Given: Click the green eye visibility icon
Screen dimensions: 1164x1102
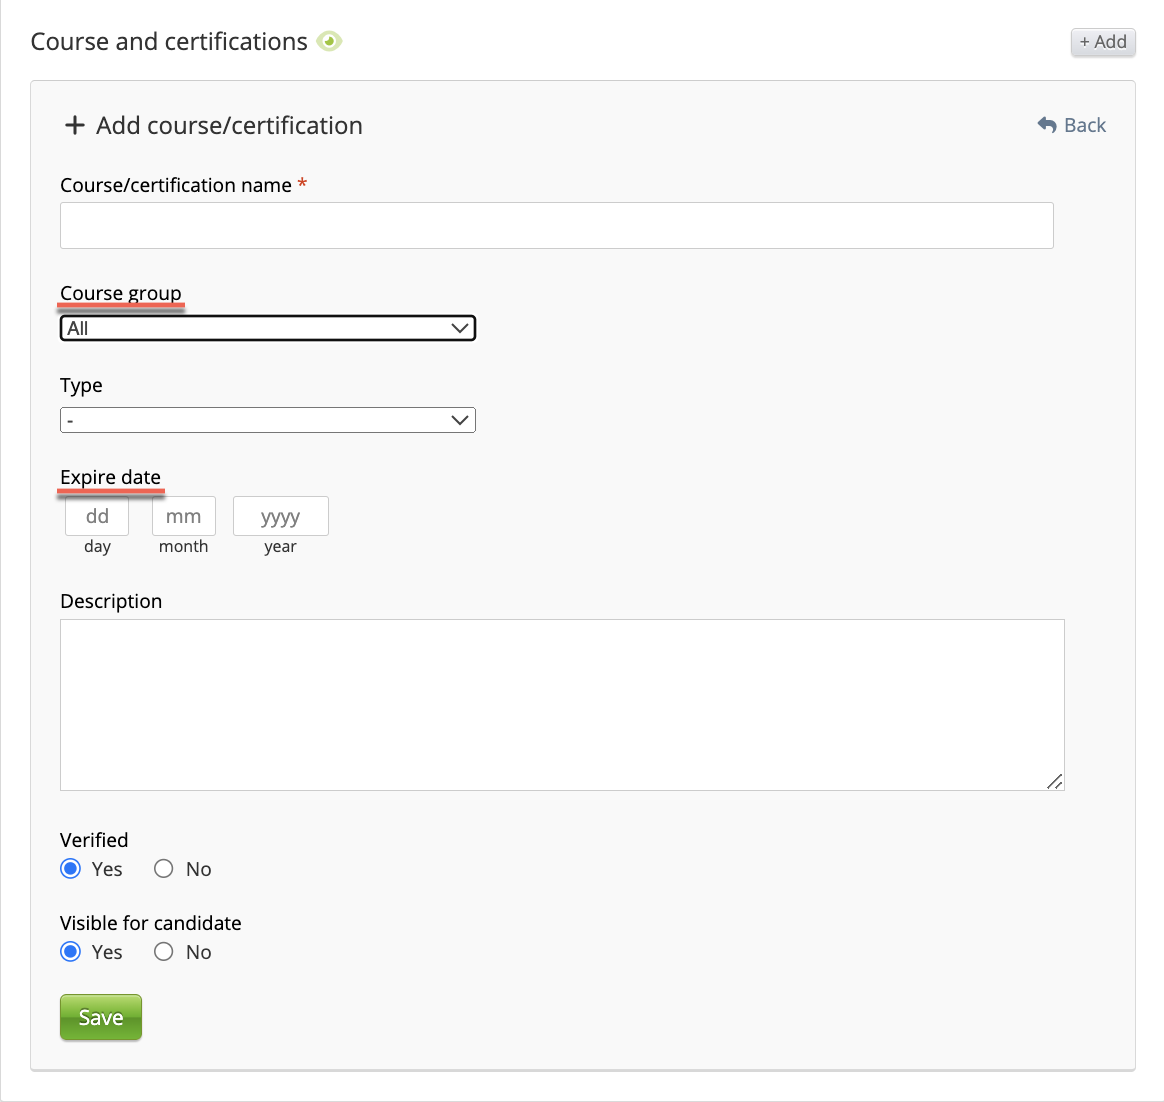Looking at the screenshot, I should point(329,41).
